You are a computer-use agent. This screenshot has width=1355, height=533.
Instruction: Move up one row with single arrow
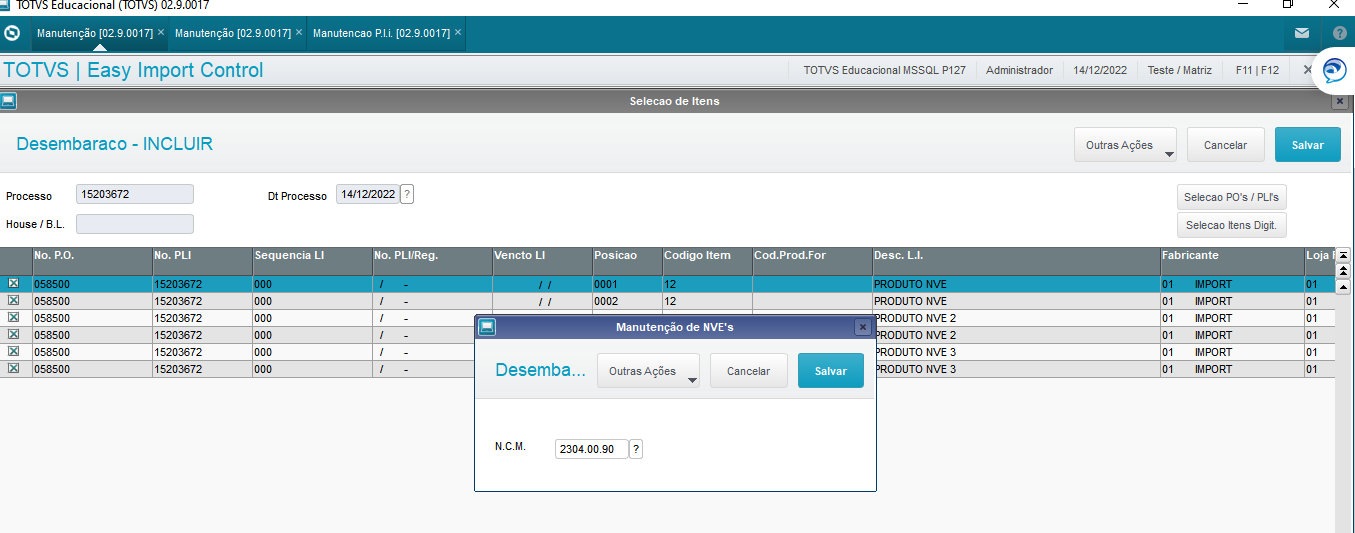pyautogui.click(x=1343, y=285)
